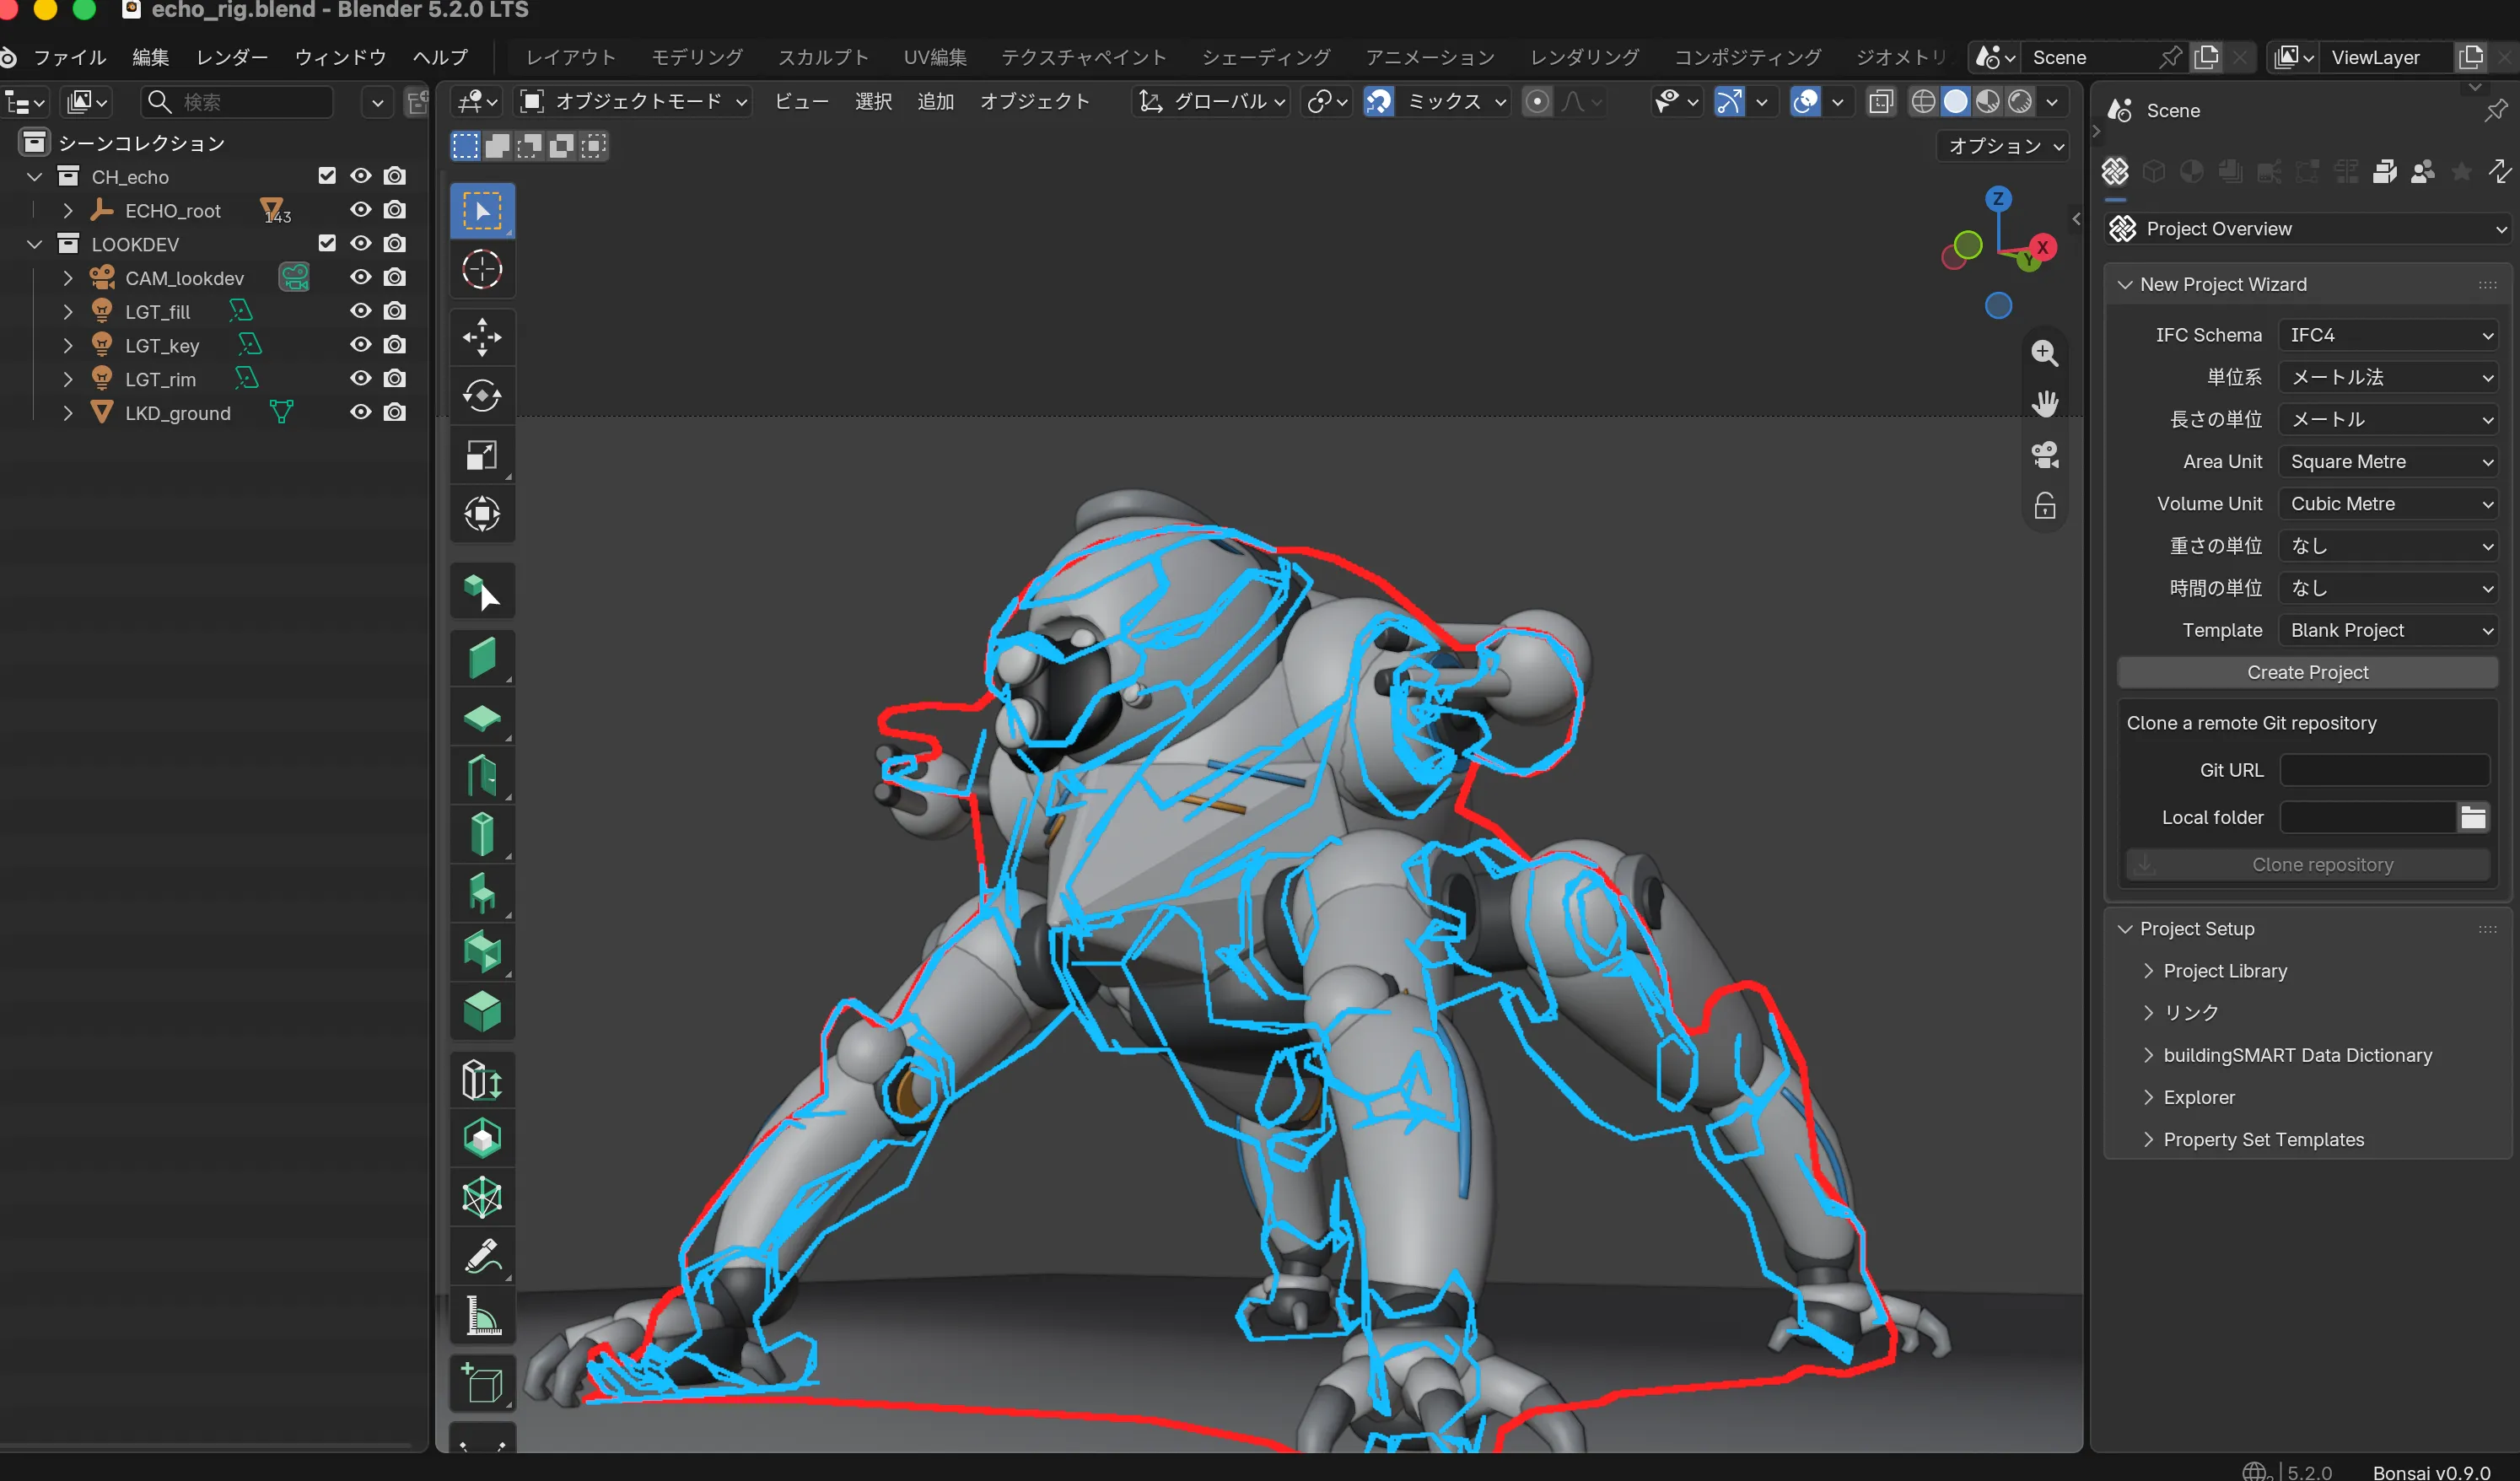Screen dimensions: 2520x1481
Task: Switch to rendered viewport shading
Action: click(2020, 101)
